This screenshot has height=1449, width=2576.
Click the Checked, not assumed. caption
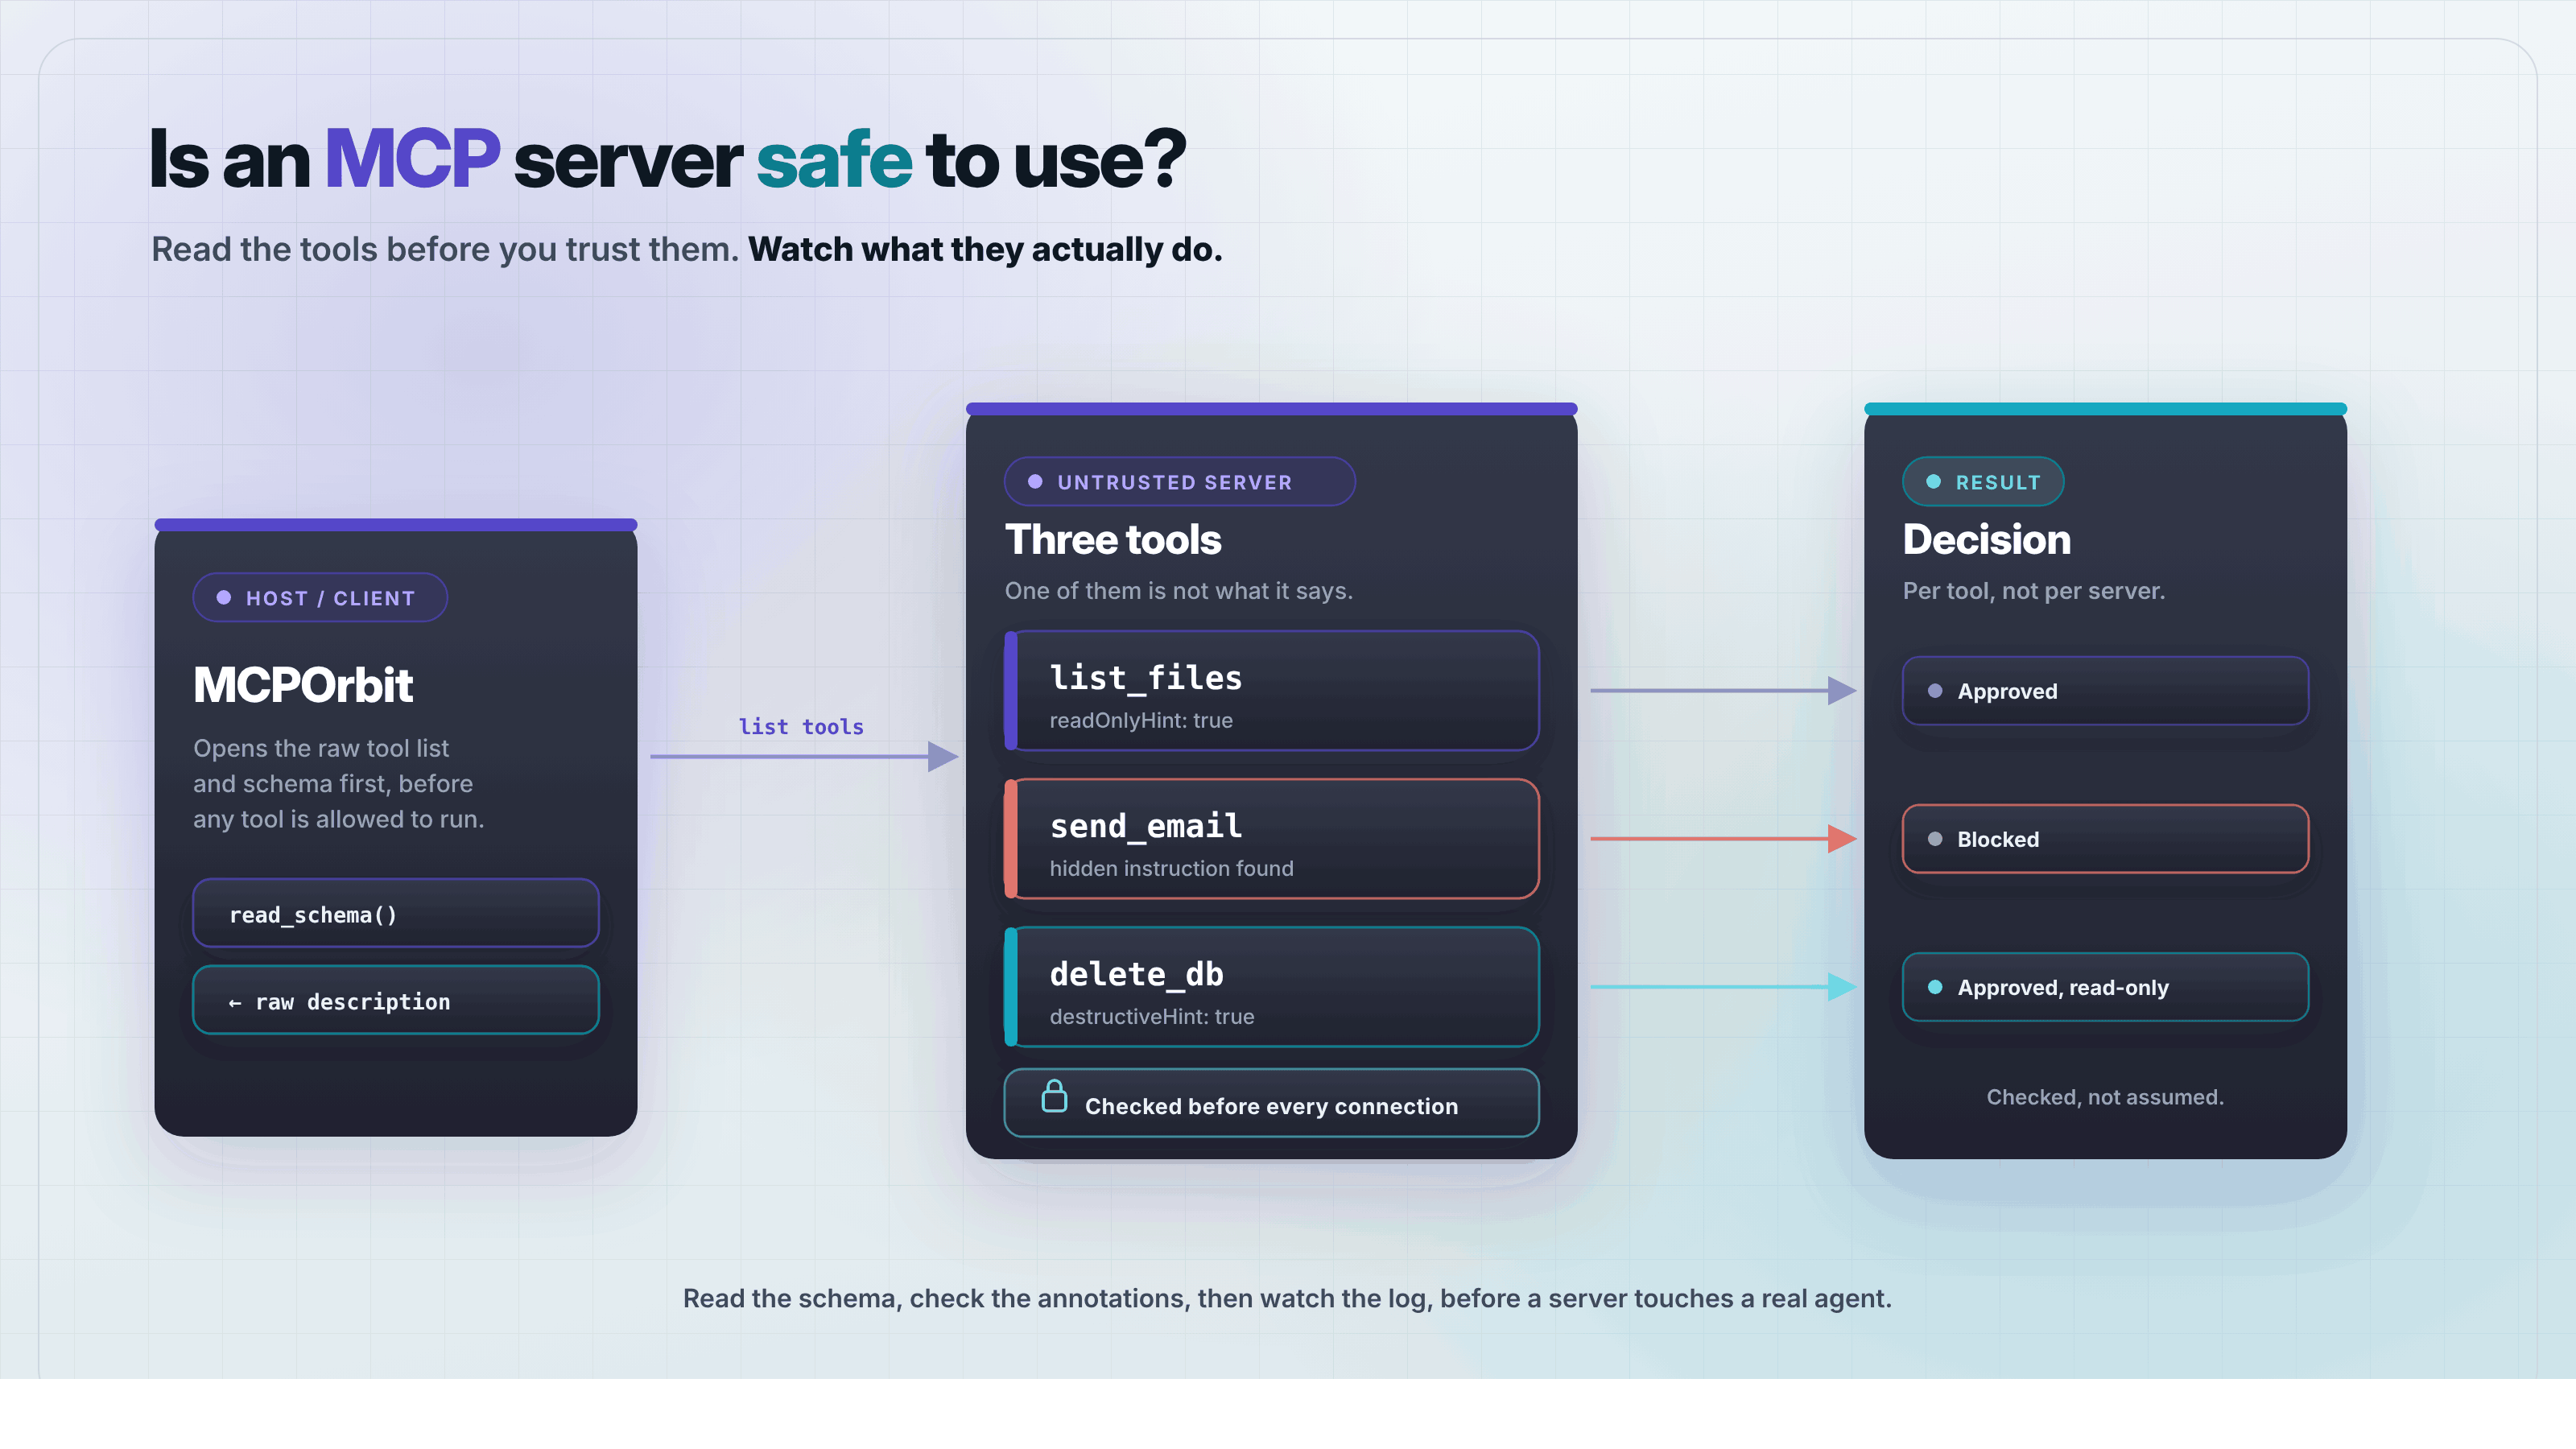(2105, 1097)
